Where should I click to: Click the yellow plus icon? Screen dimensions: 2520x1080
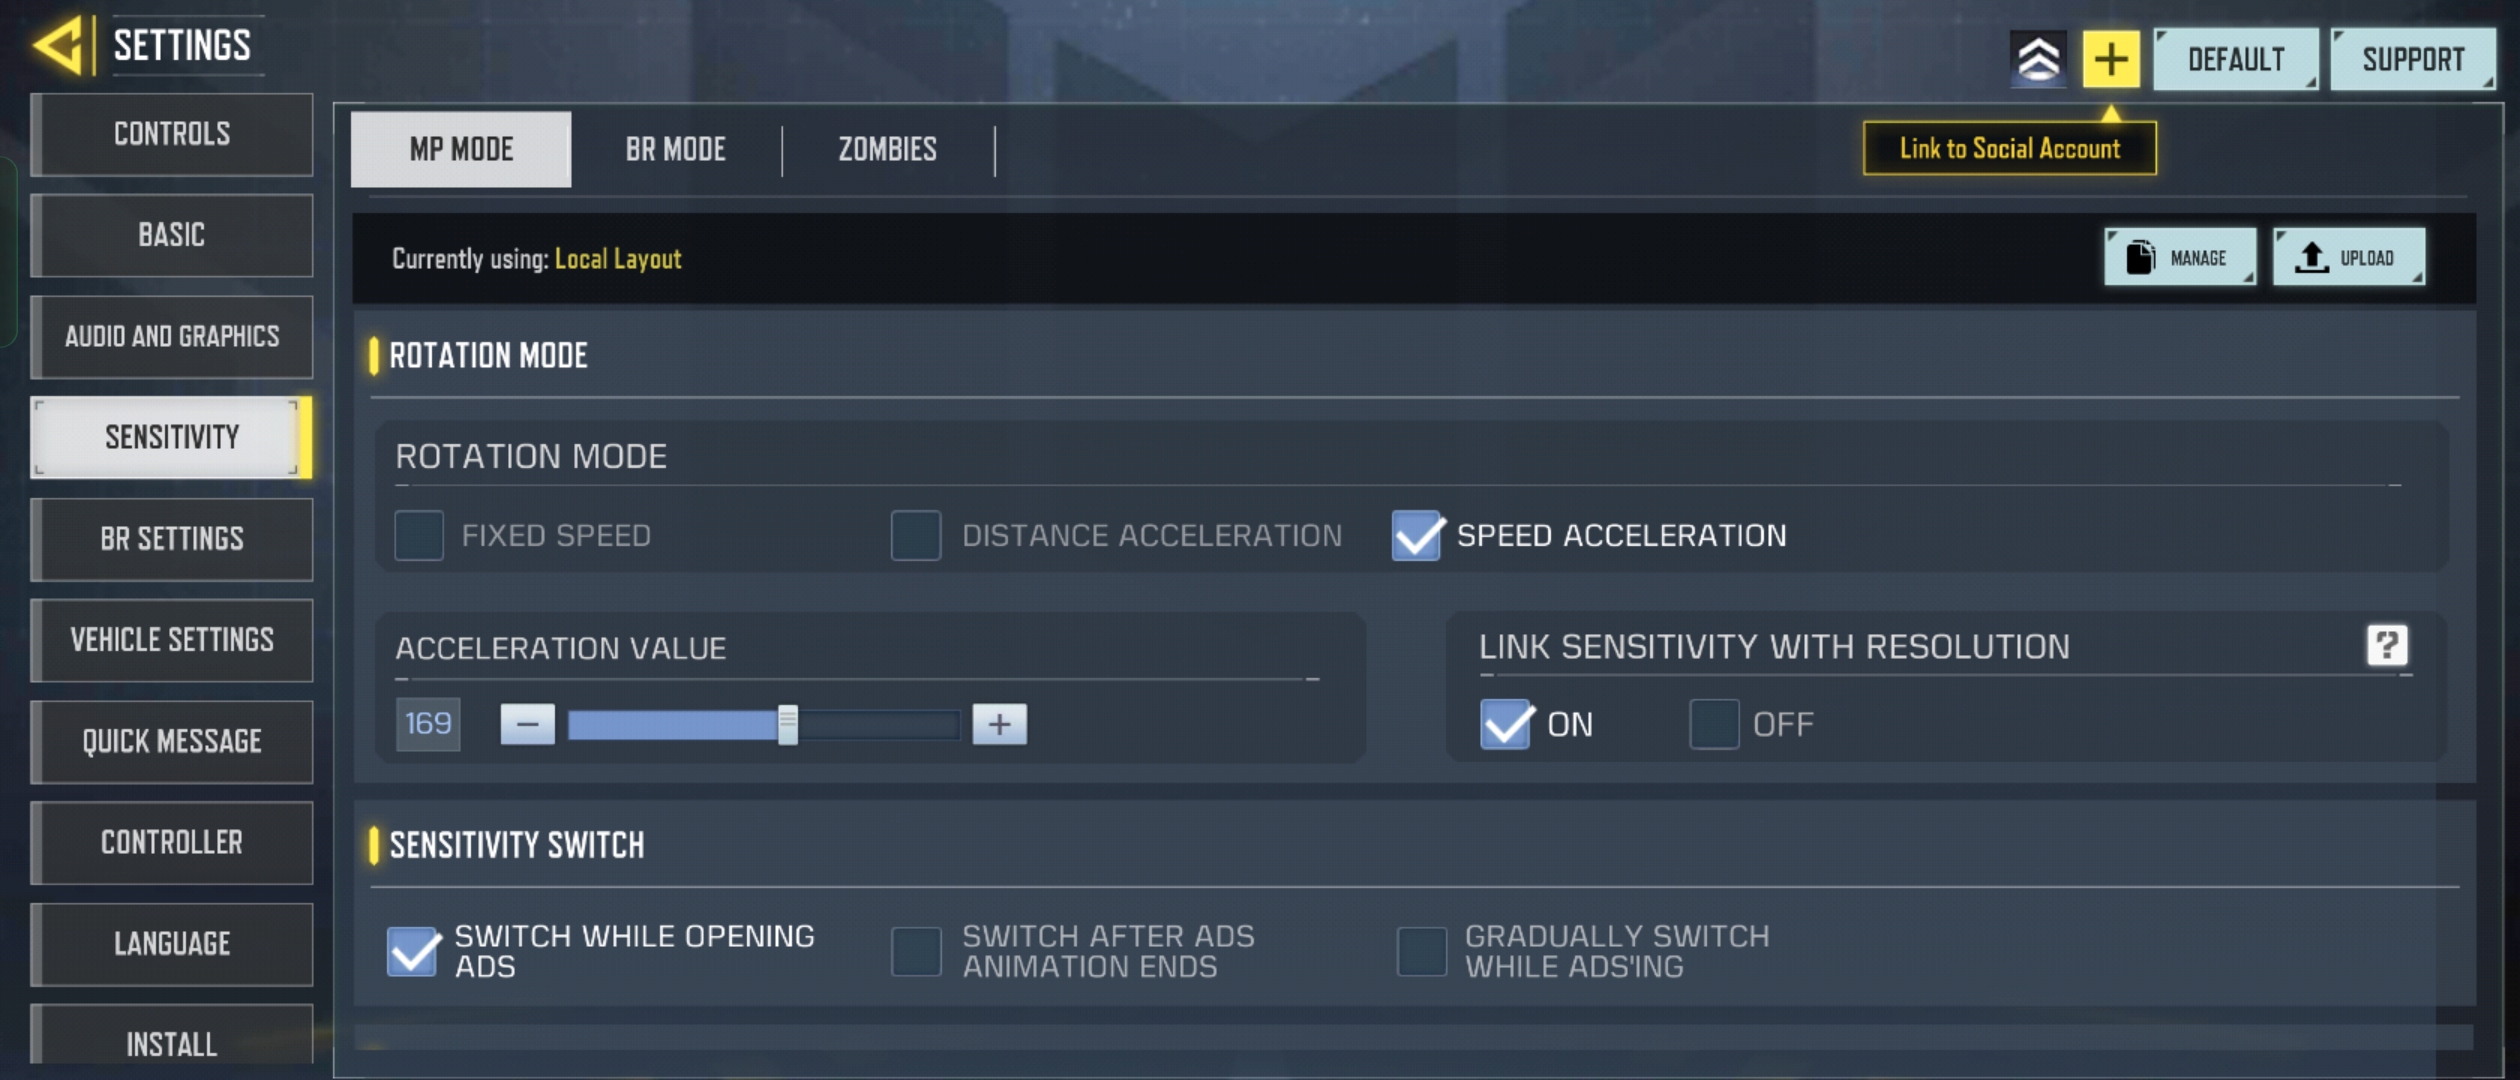click(x=2111, y=59)
